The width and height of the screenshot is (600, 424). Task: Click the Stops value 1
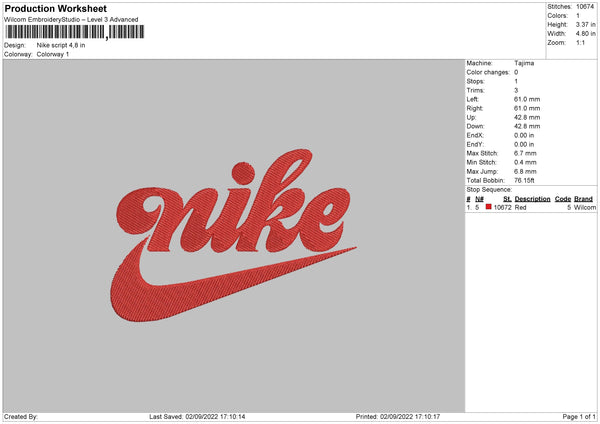pyautogui.click(x=516, y=82)
